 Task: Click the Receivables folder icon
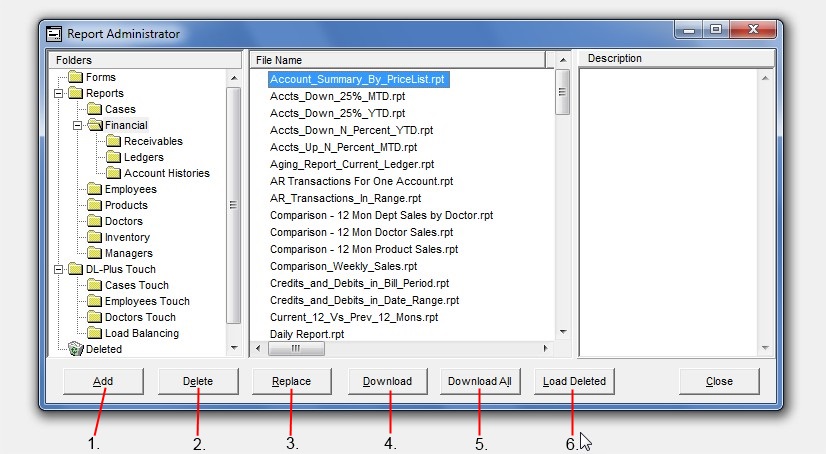point(113,141)
